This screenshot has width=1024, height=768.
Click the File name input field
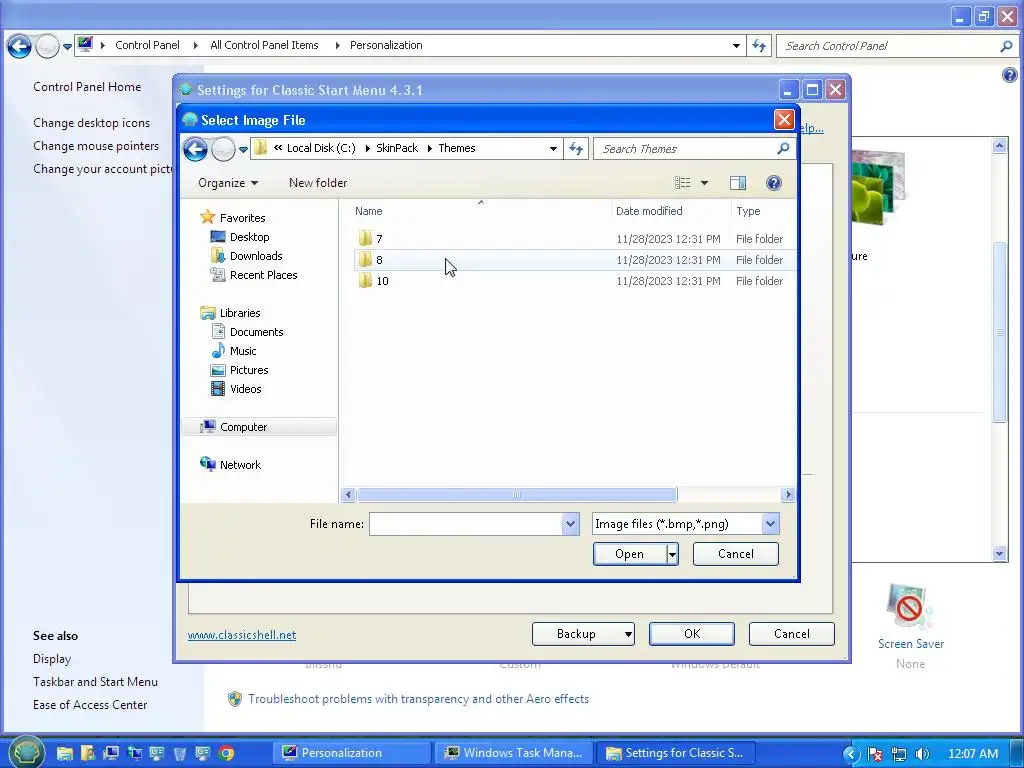click(x=466, y=524)
